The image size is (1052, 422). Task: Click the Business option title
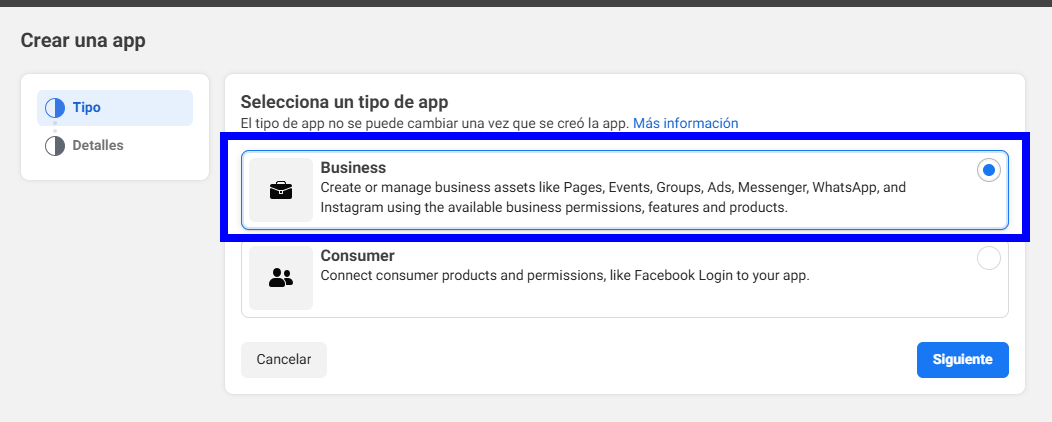353,168
